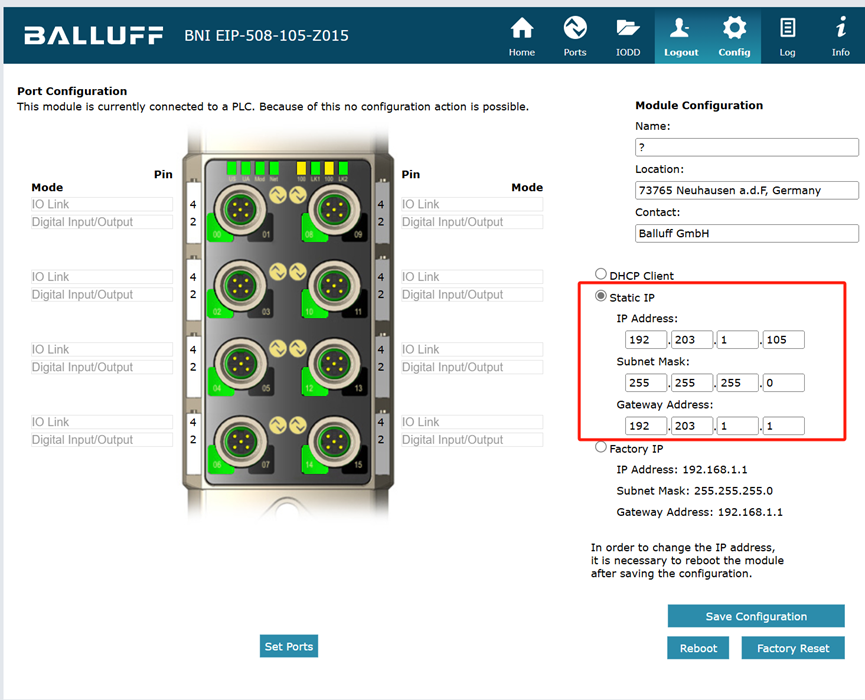This screenshot has height=700, width=865.
Task: Click the Reboot button
Action: [698, 648]
